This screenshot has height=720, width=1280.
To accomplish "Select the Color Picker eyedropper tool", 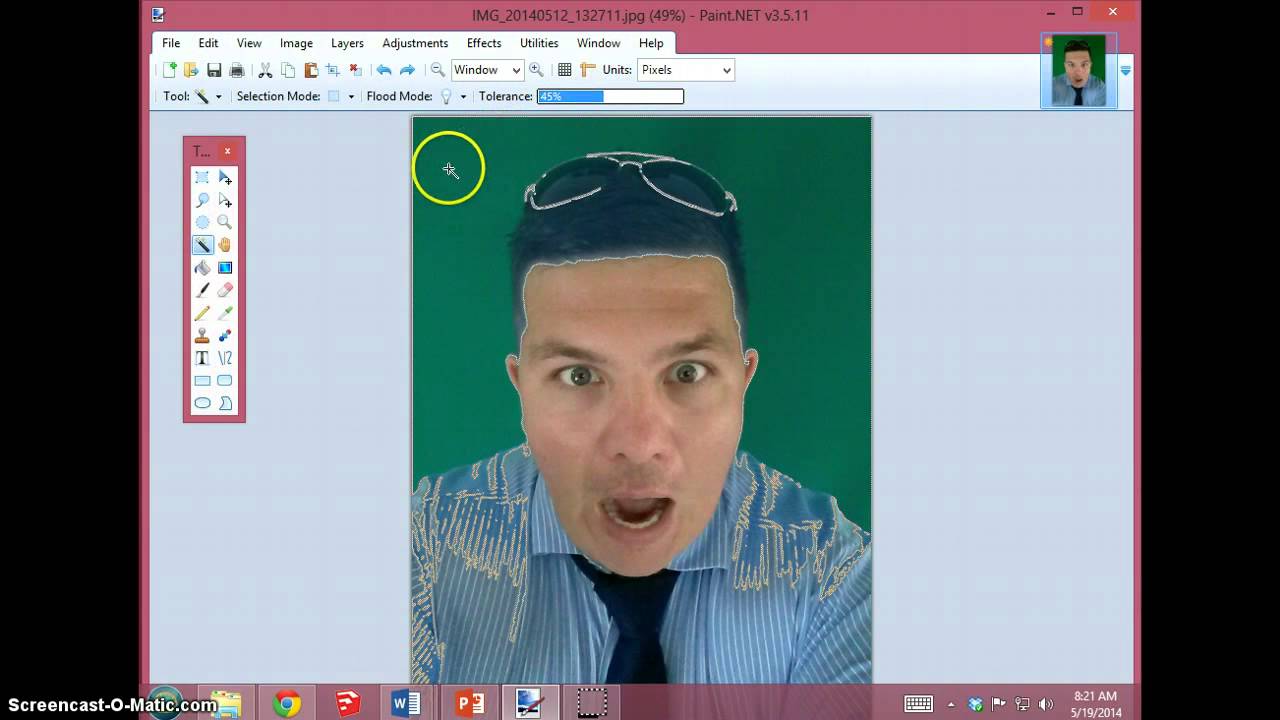I will tap(225, 313).
